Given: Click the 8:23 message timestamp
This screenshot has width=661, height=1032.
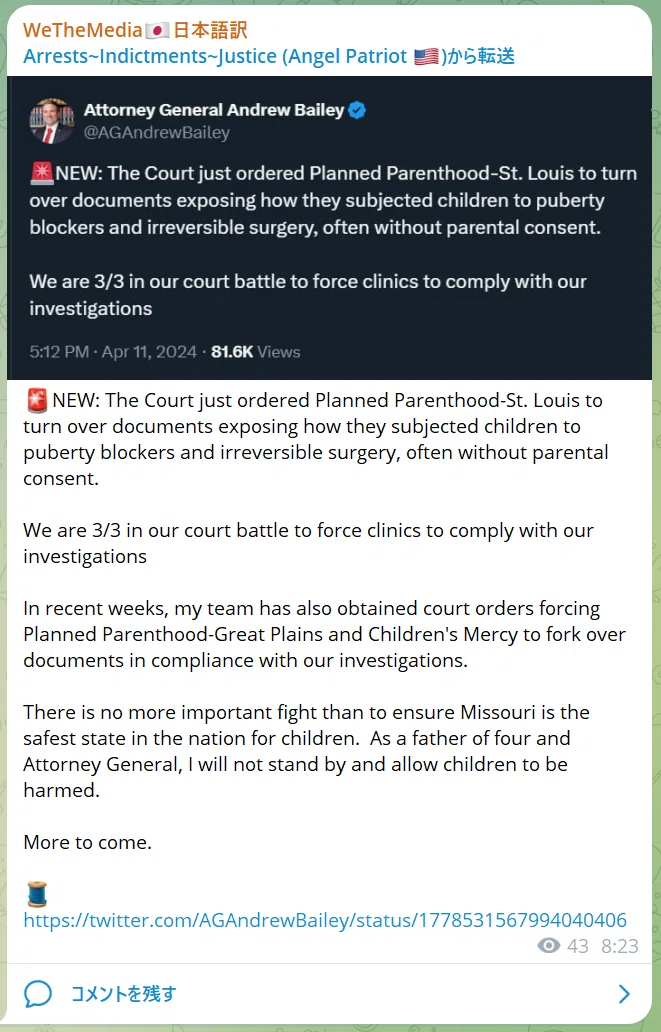Looking at the screenshot, I should pos(620,946).
